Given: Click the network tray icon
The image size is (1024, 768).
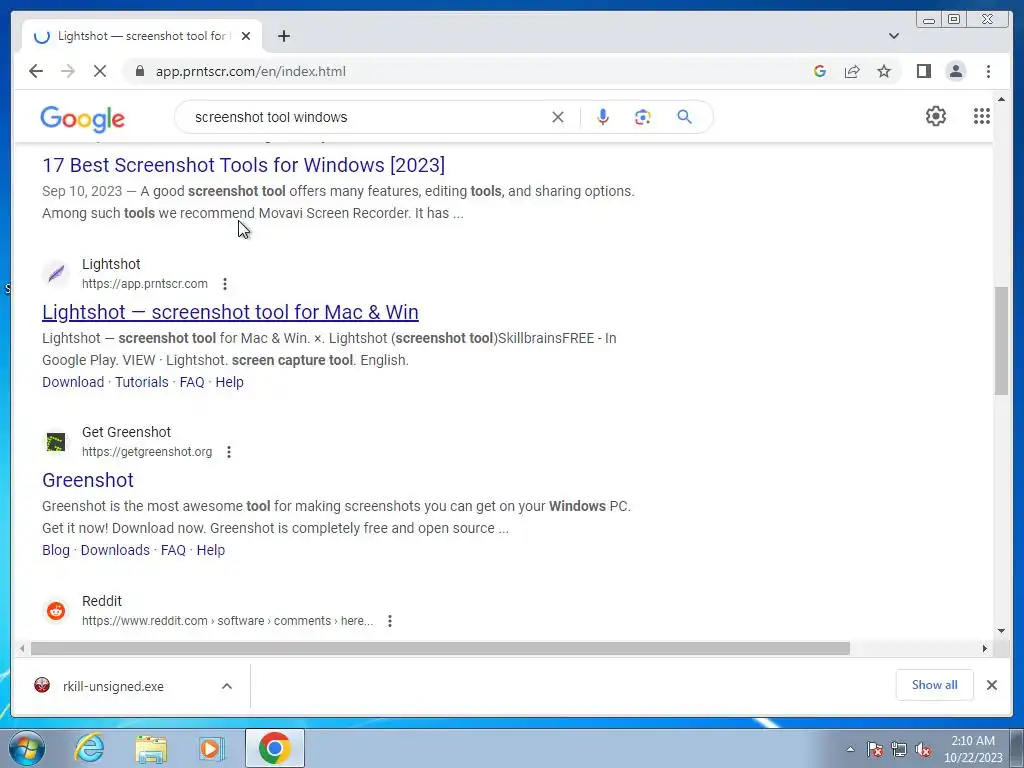Looking at the screenshot, I should [x=899, y=750].
